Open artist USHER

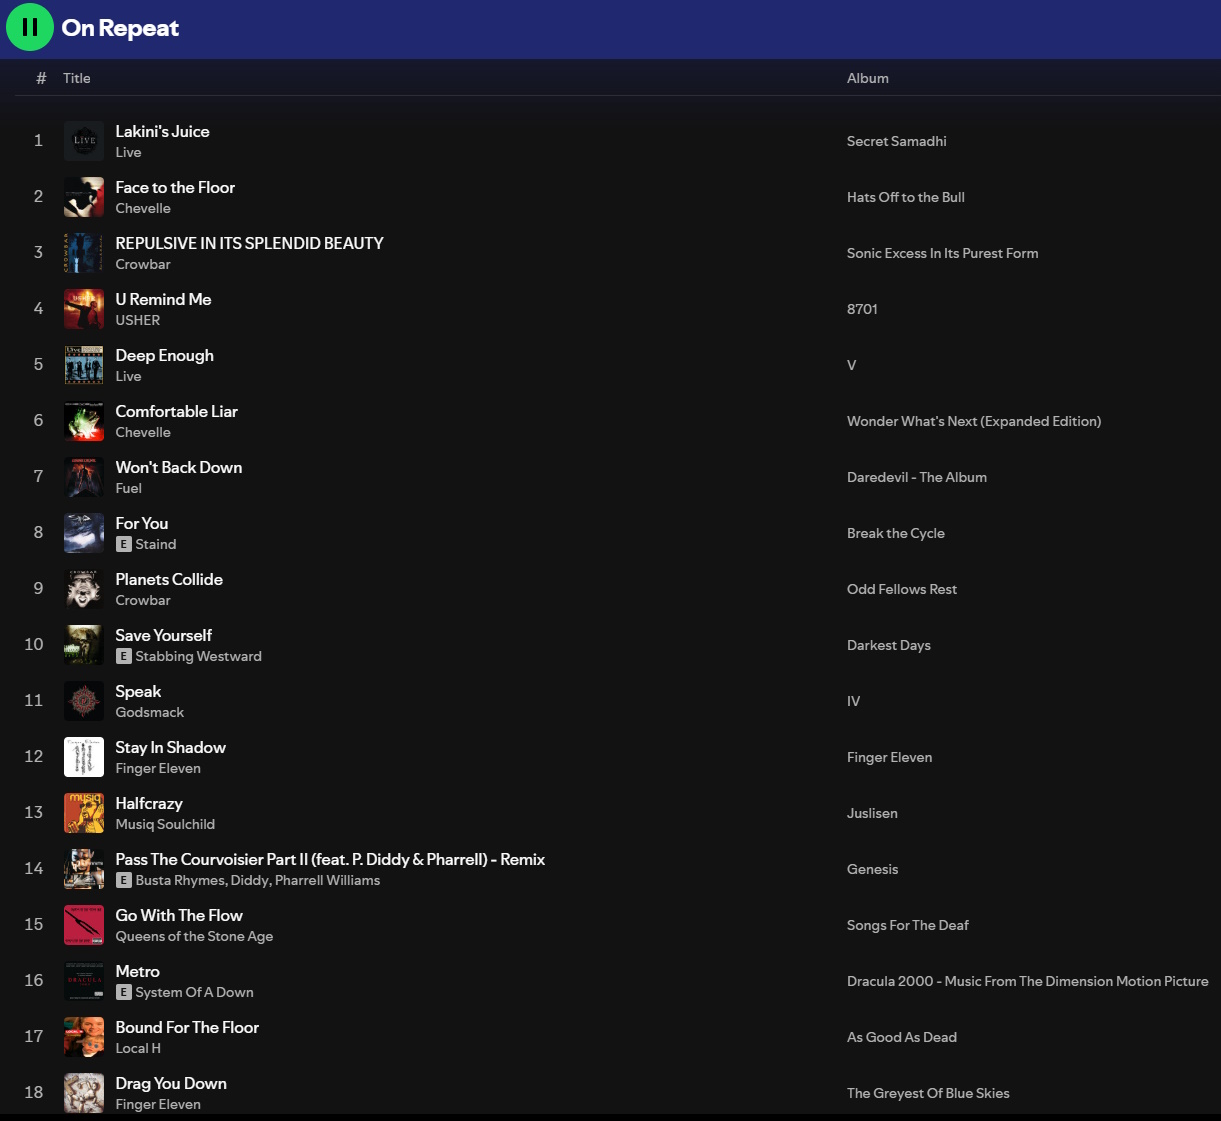click(138, 320)
